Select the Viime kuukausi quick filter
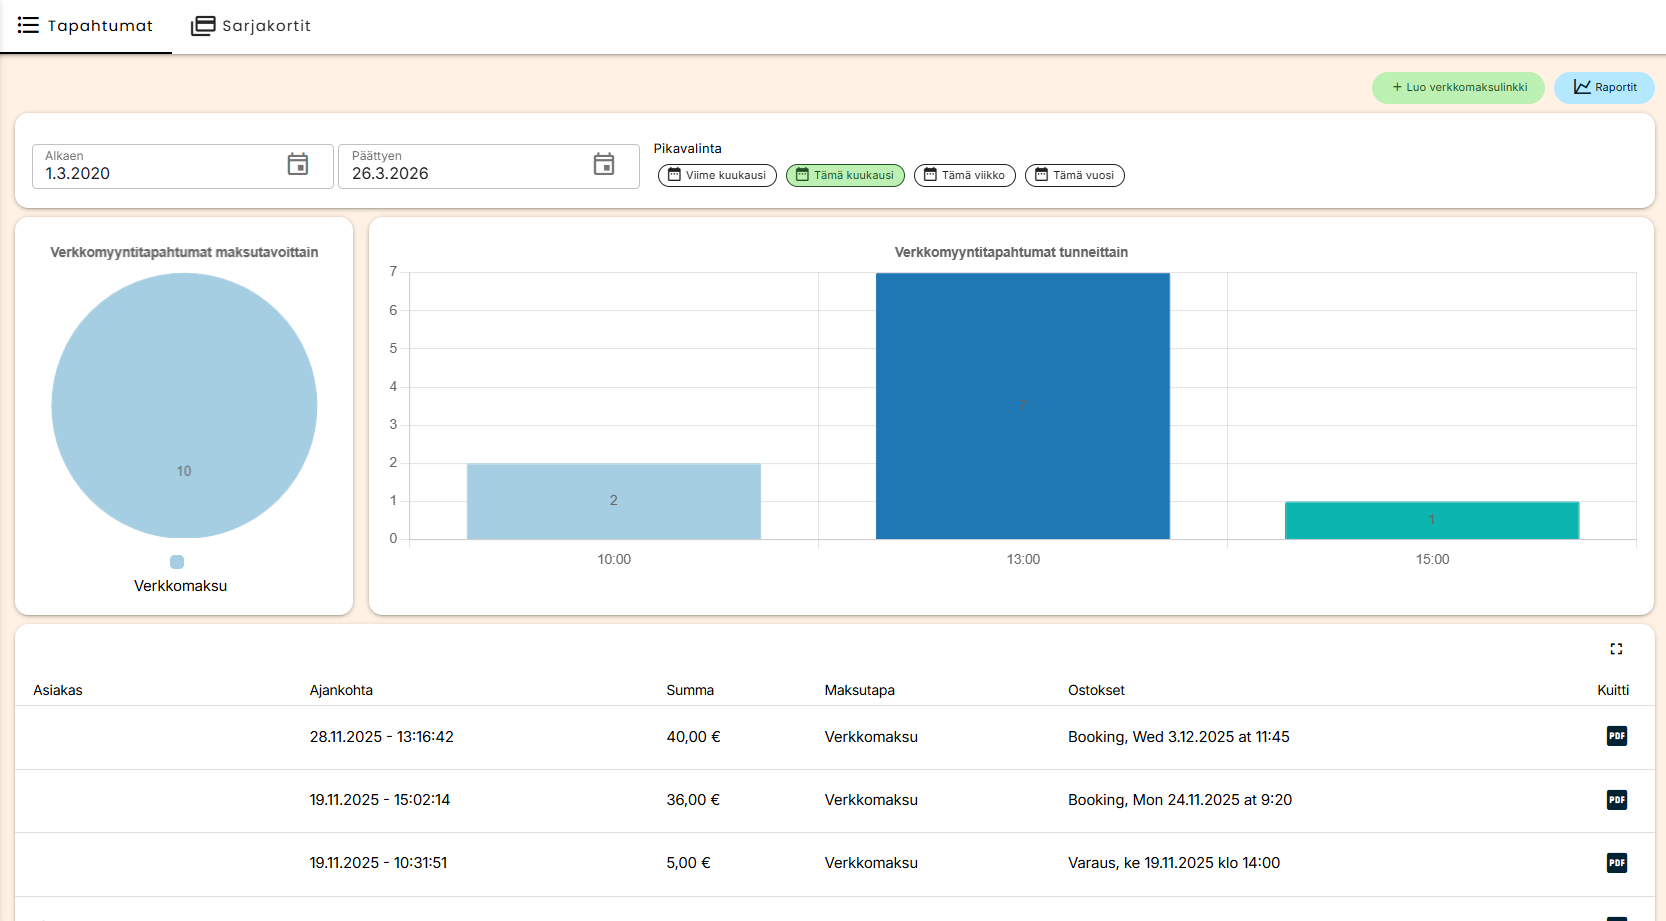The height and width of the screenshot is (921, 1666). pyautogui.click(x=717, y=175)
